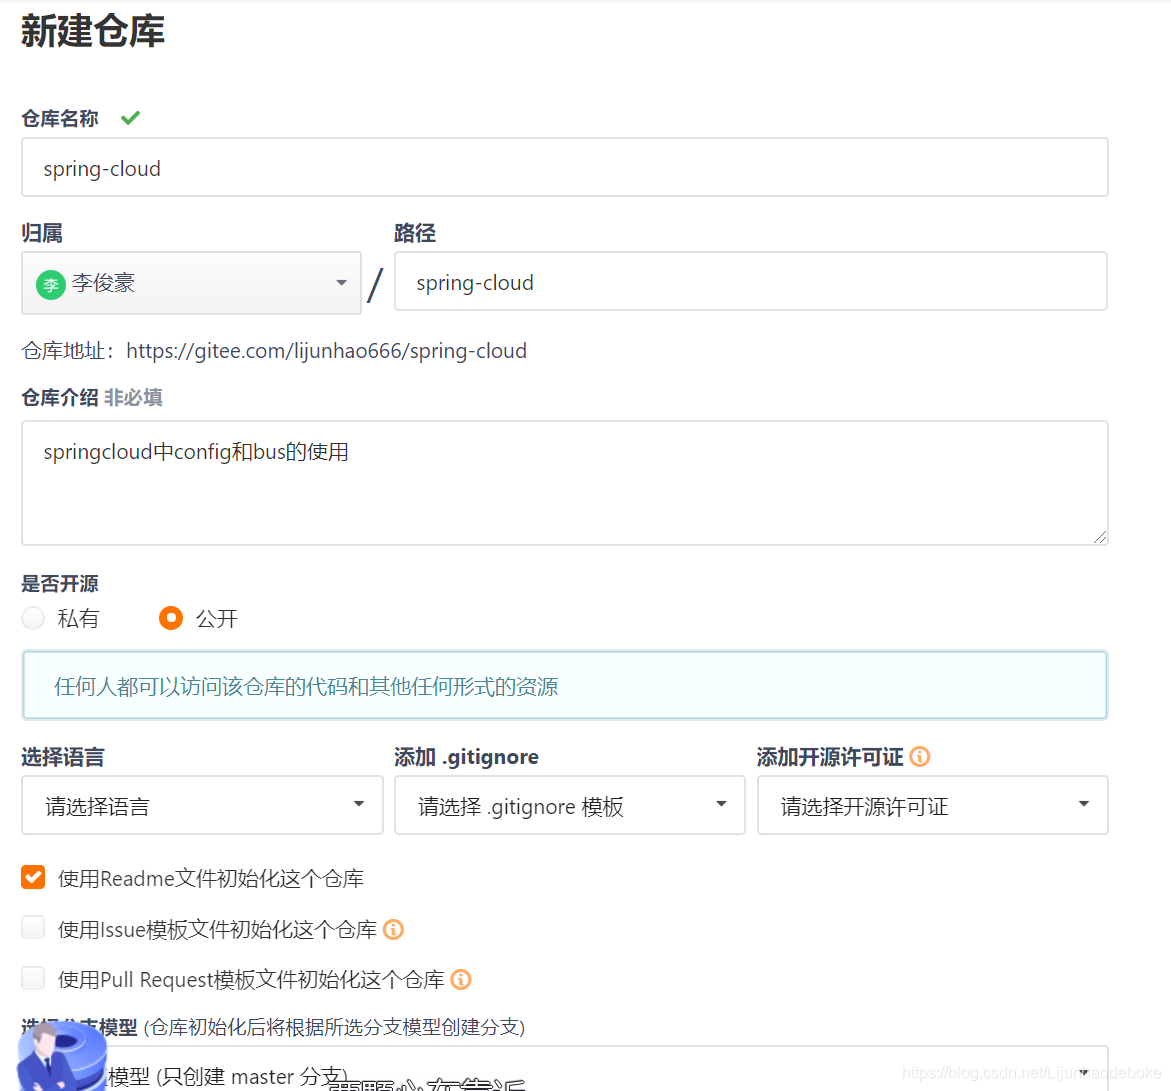Click the info icon next to 添加开源许可证

(920, 756)
